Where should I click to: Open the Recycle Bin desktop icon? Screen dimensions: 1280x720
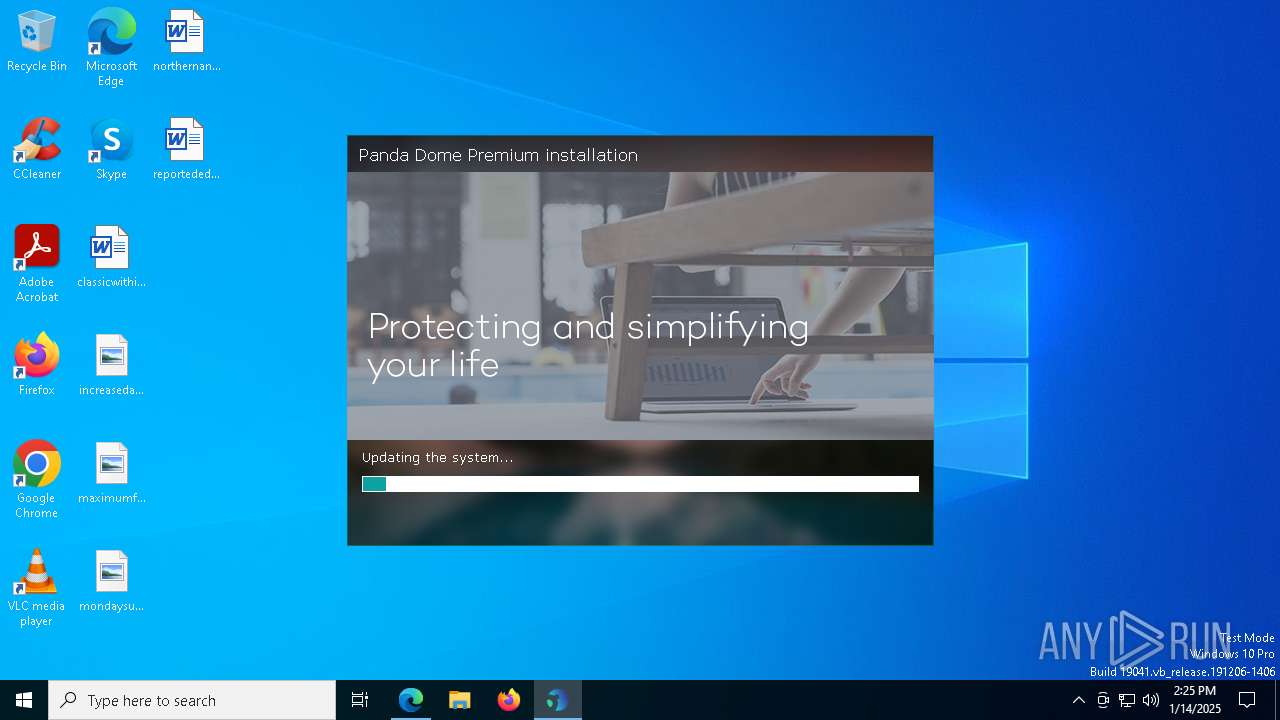(37, 41)
